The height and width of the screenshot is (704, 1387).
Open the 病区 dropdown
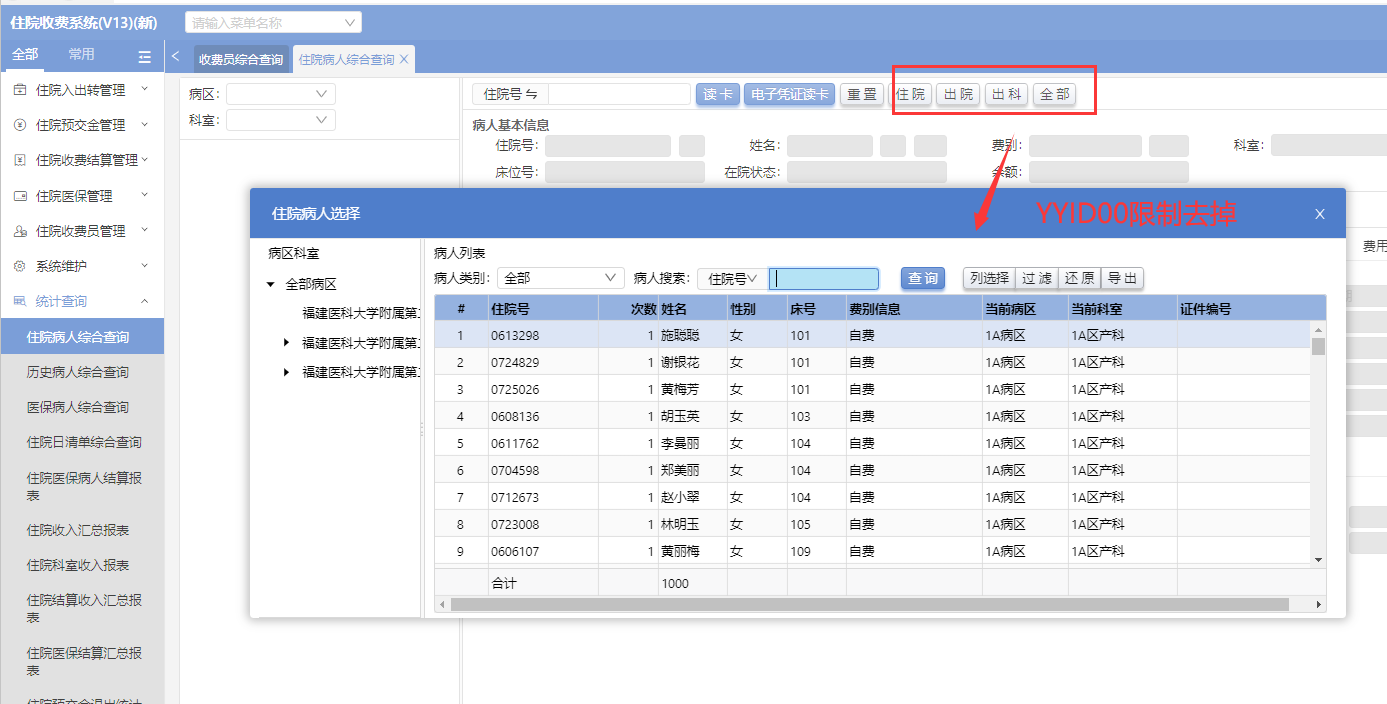click(x=322, y=94)
